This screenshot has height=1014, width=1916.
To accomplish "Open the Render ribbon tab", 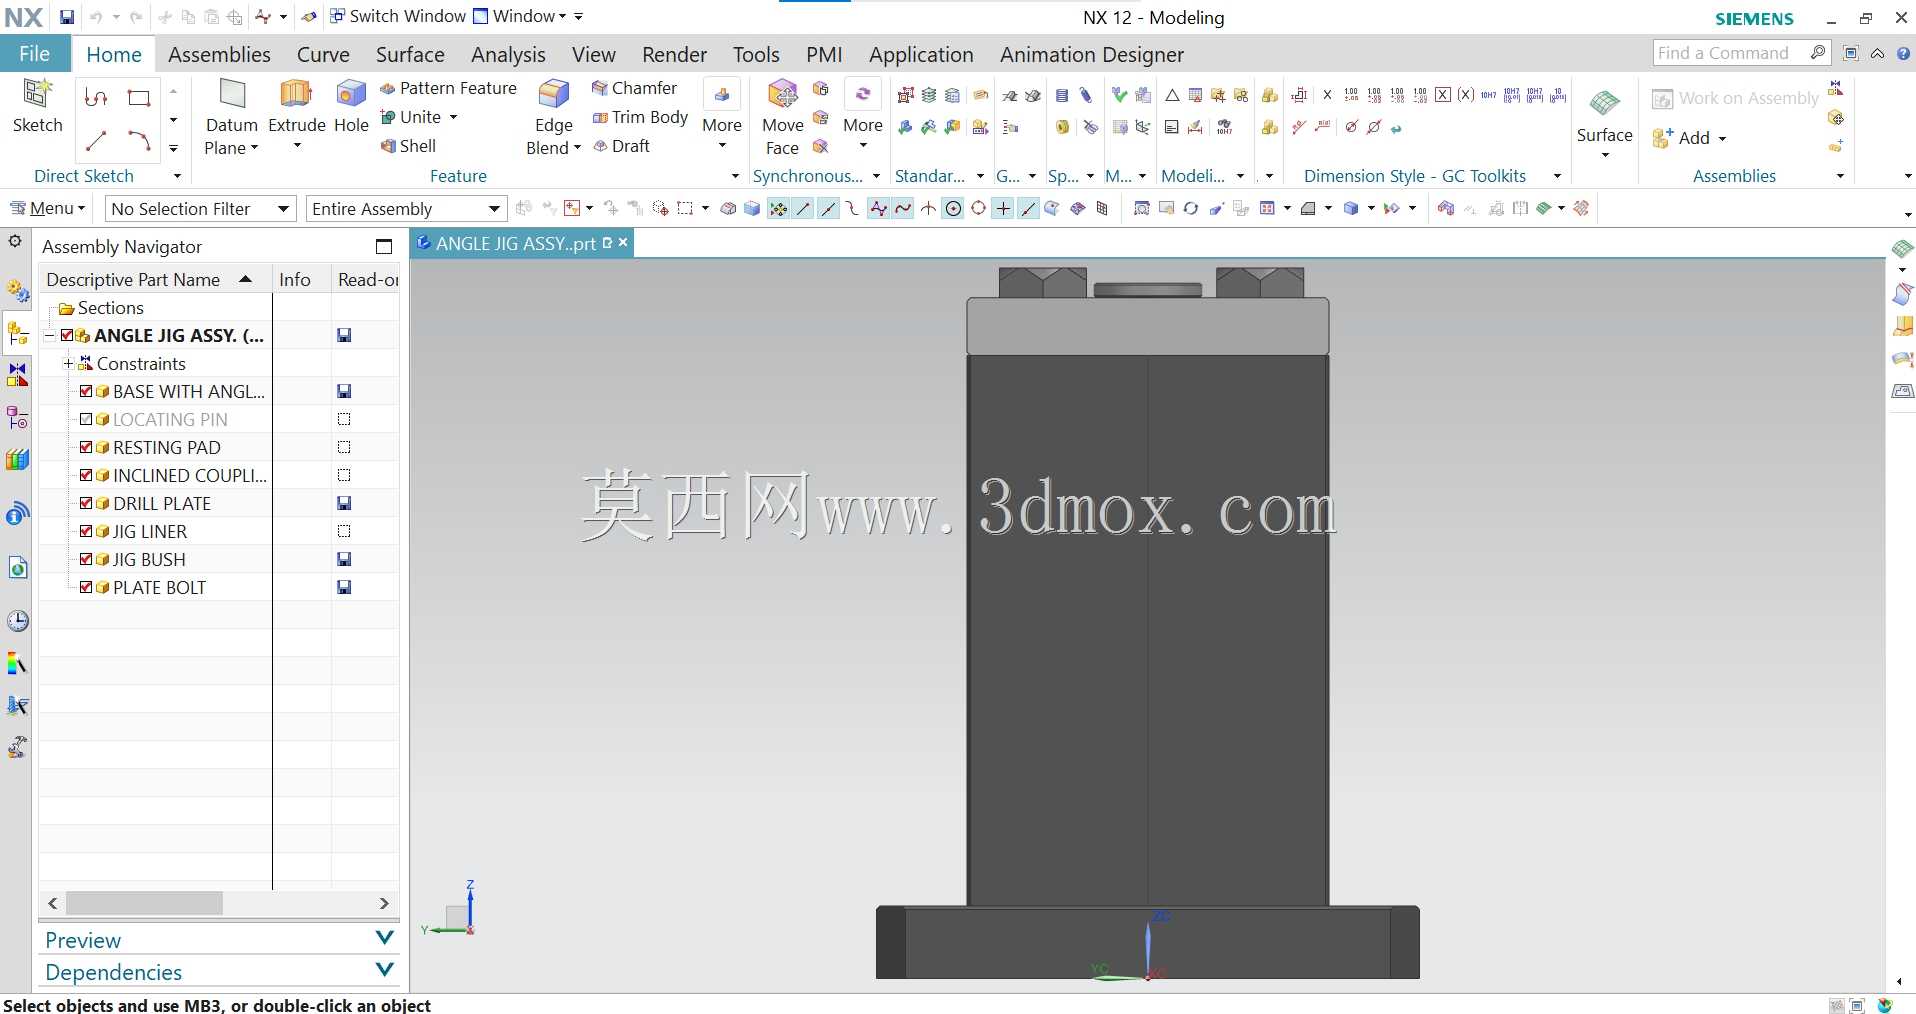I will (674, 54).
